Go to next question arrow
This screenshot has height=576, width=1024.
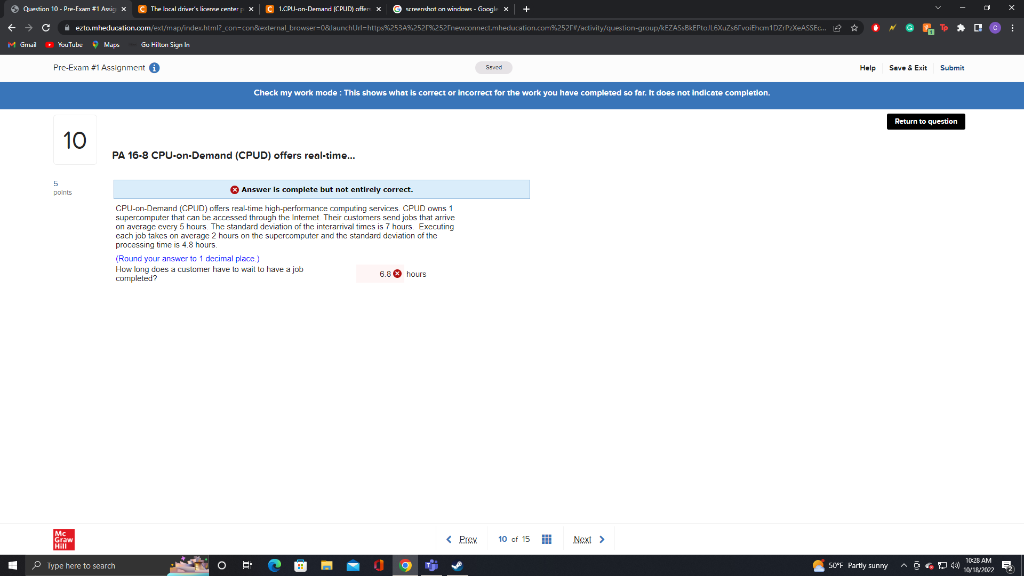[602, 539]
